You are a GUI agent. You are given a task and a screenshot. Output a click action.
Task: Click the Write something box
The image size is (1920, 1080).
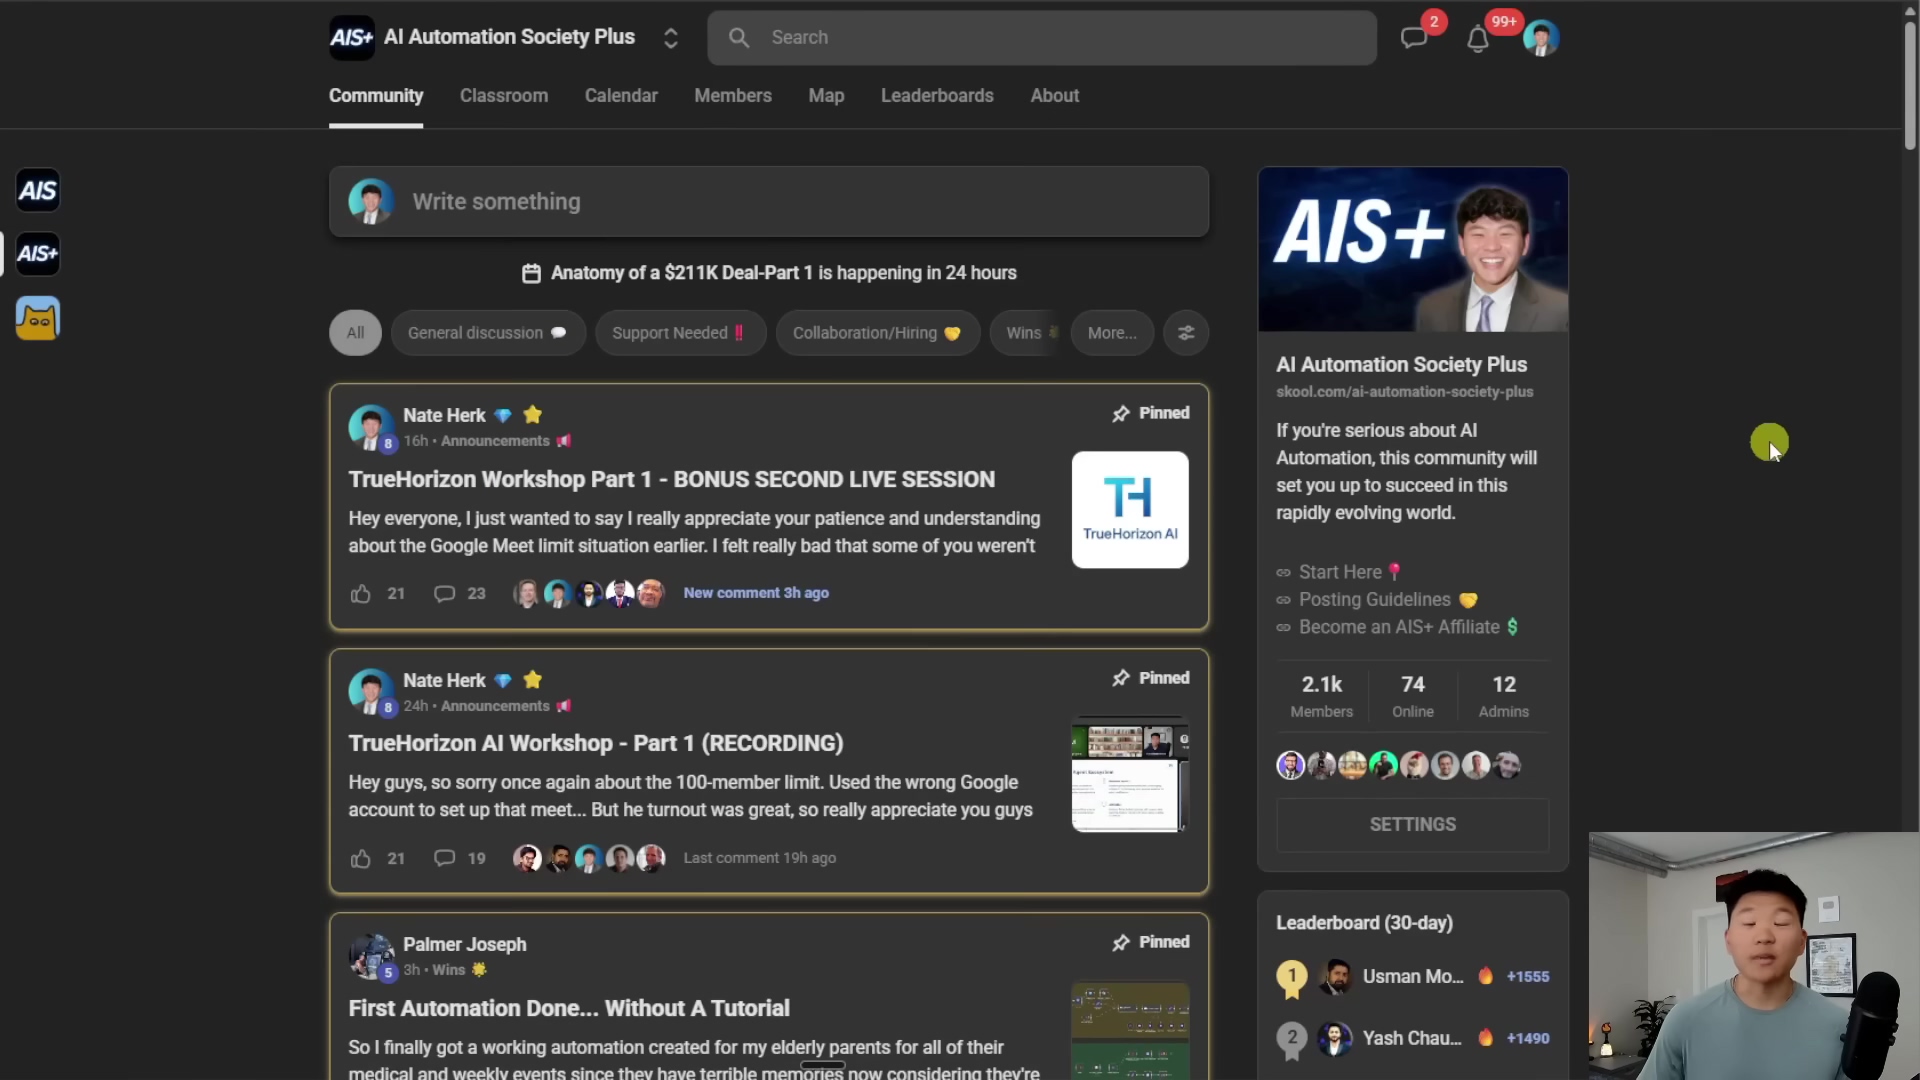click(x=769, y=202)
